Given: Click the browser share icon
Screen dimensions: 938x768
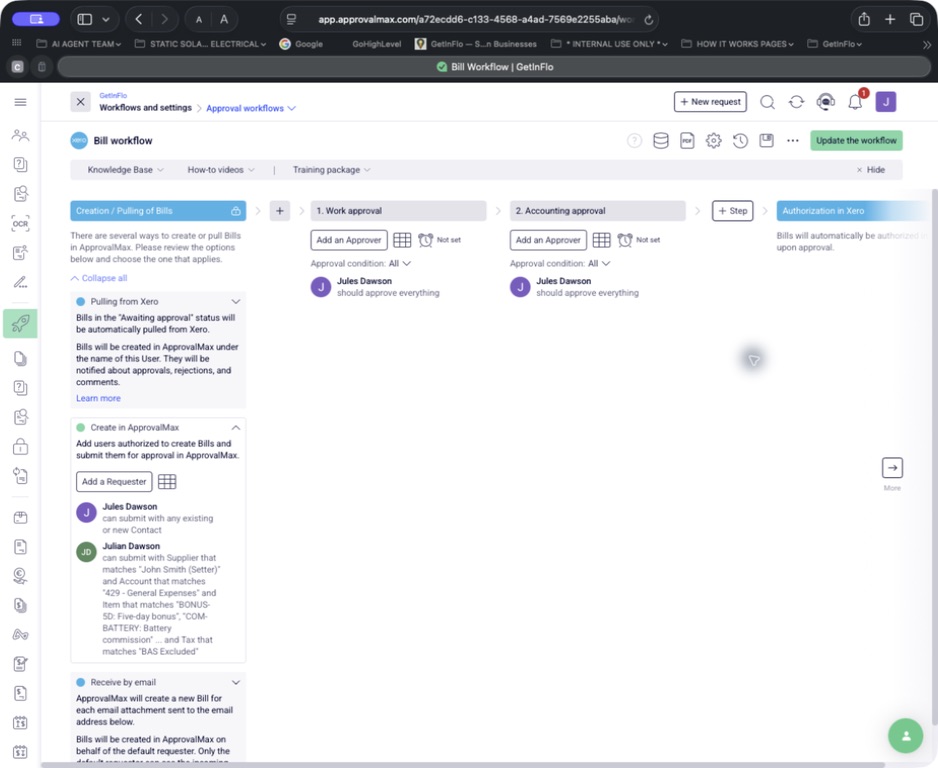Looking at the screenshot, I should point(864,19).
